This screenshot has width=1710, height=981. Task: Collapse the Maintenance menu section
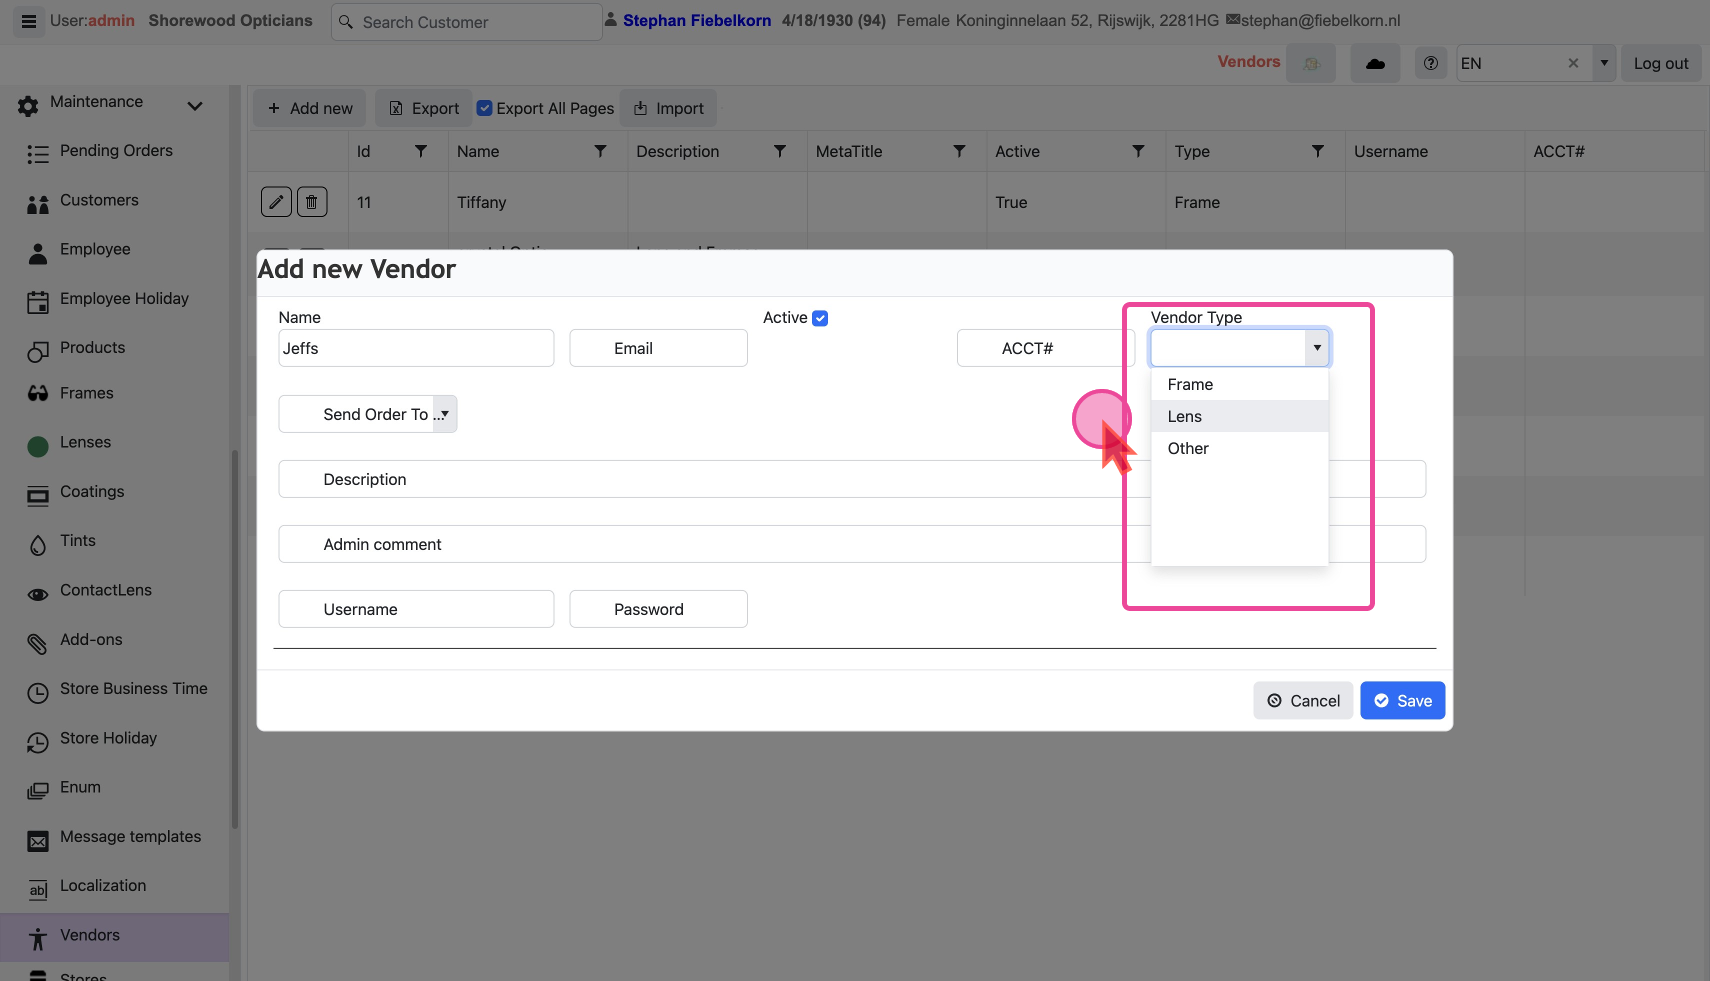[x=195, y=105]
